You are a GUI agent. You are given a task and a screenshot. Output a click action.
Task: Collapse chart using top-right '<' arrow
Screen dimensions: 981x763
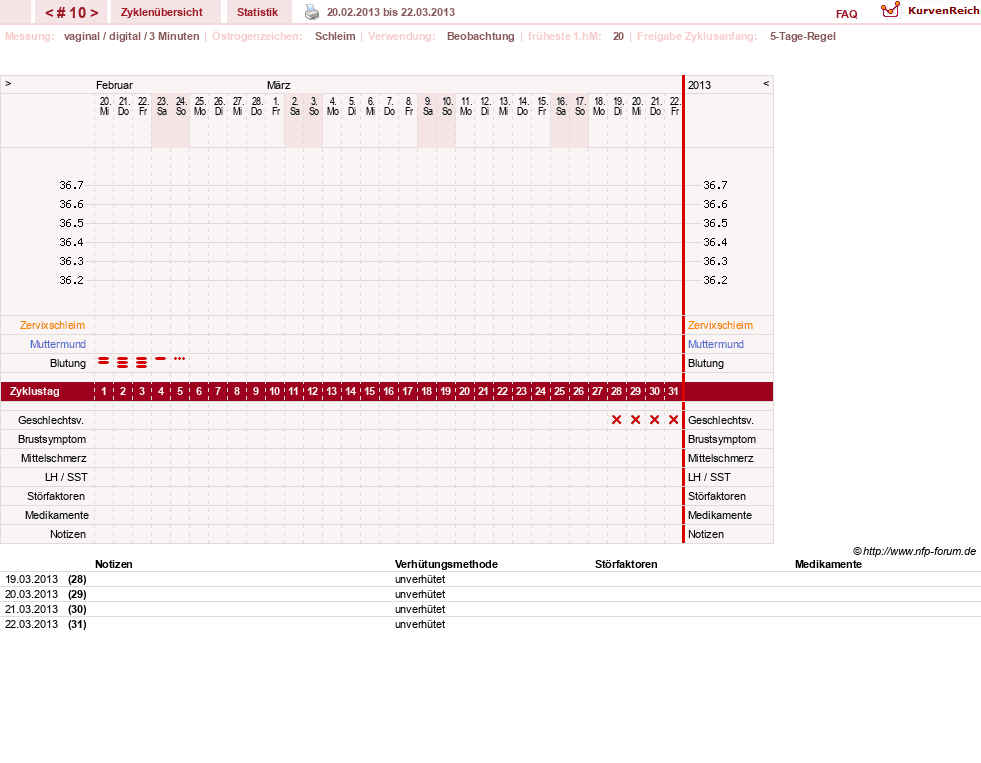pyautogui.click(x=766, y=84)
